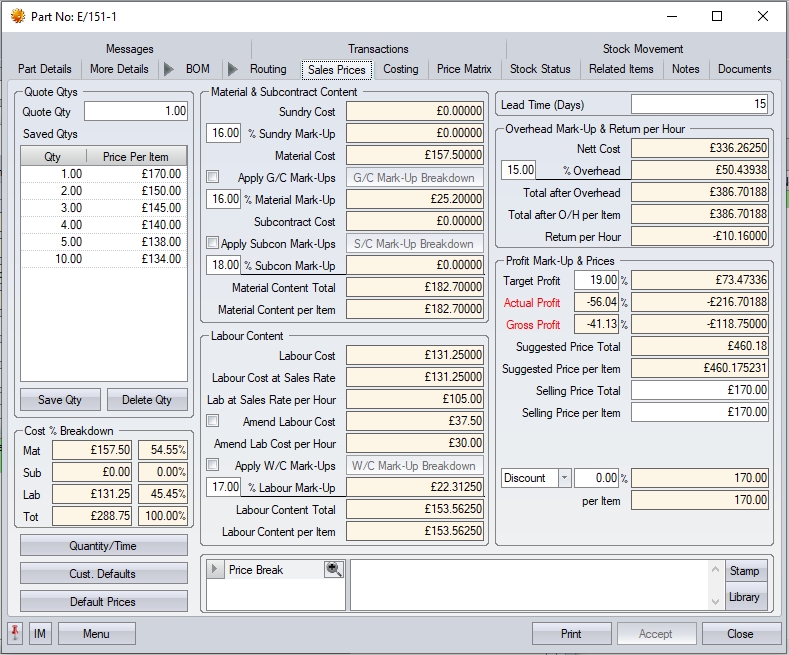Open the Stock Status tab
Viewport: 789px width, 655px height.
(540, 69)
